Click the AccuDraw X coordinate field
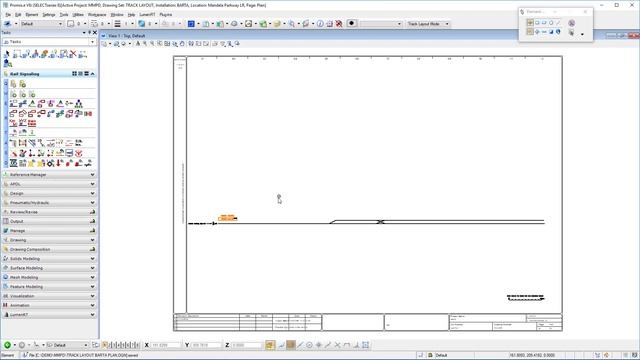The image size is (640, 360). pos(166,345)
